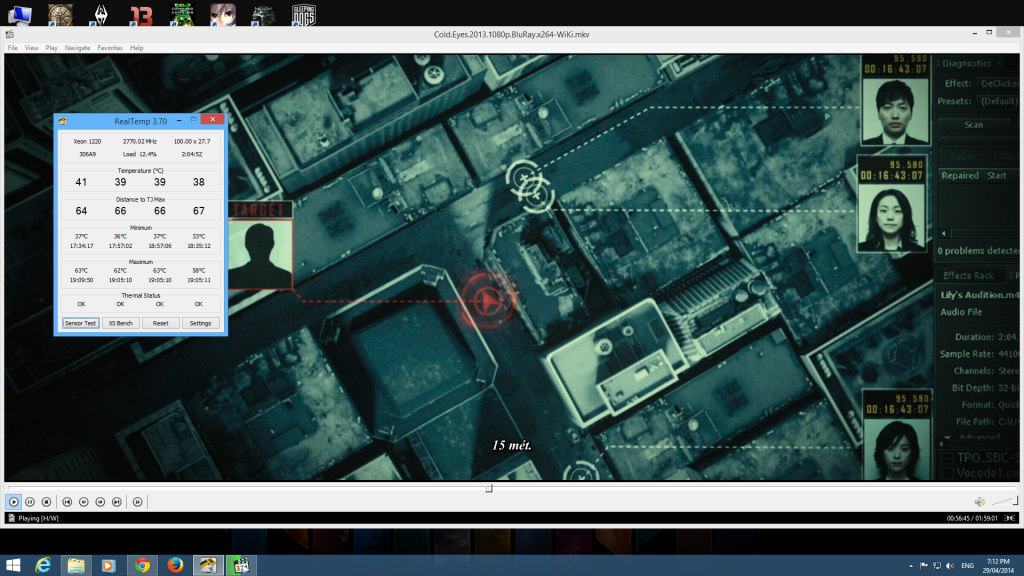
Task: Click the Play button in the player controls
Action: [14, 502]
